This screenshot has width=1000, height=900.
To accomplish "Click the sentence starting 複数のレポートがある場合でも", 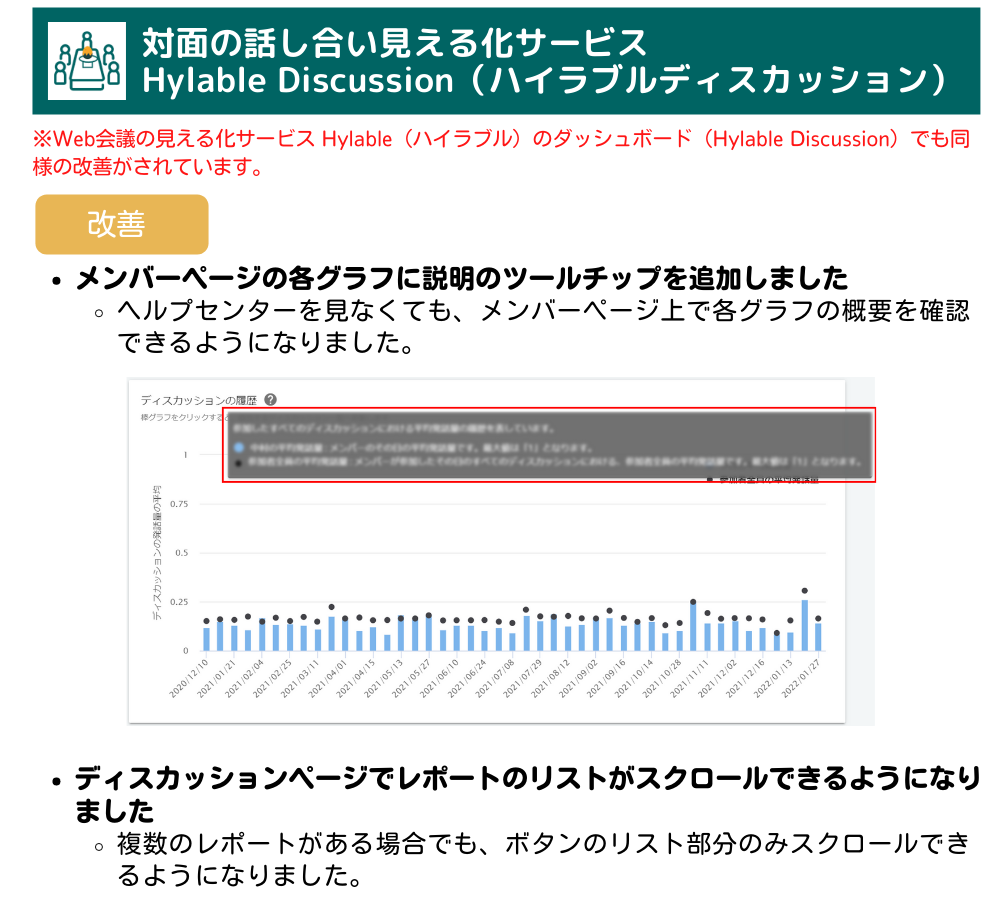I will [x=543, y=859].
